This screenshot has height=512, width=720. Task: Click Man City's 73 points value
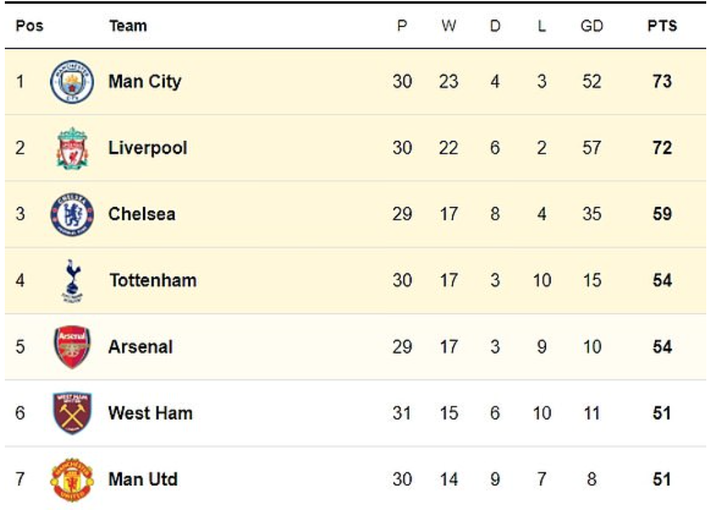(661, 81)
